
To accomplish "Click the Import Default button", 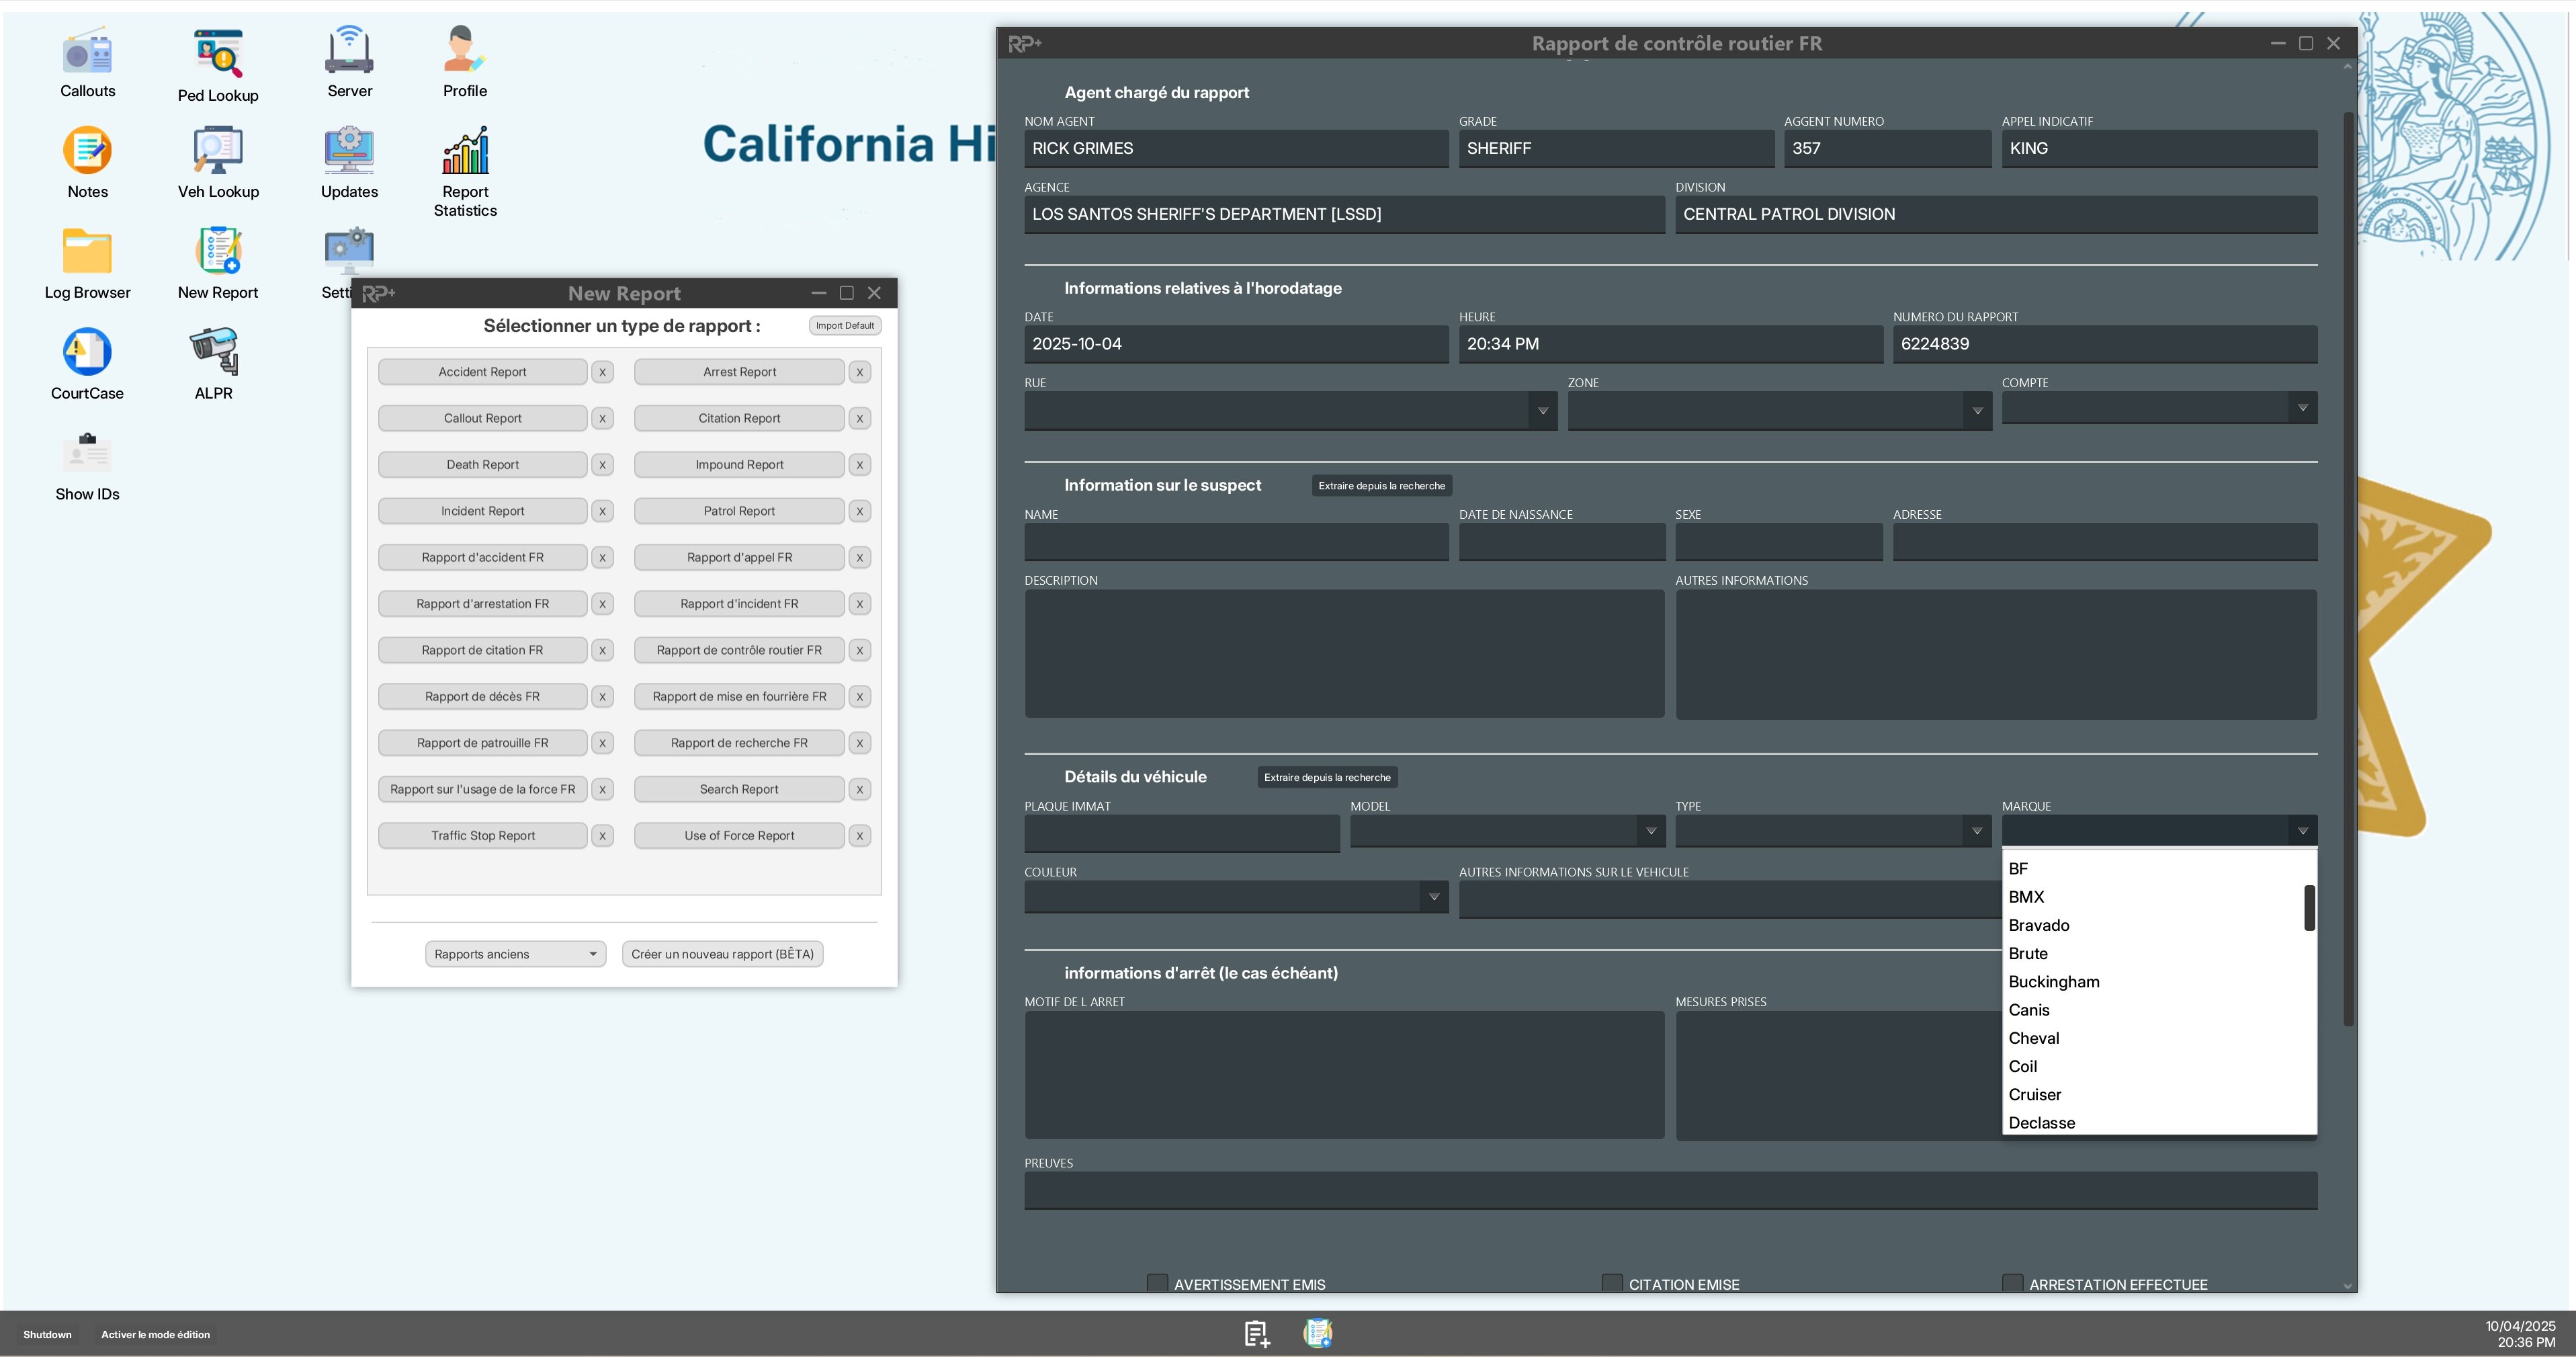I will tap(844, 325).
